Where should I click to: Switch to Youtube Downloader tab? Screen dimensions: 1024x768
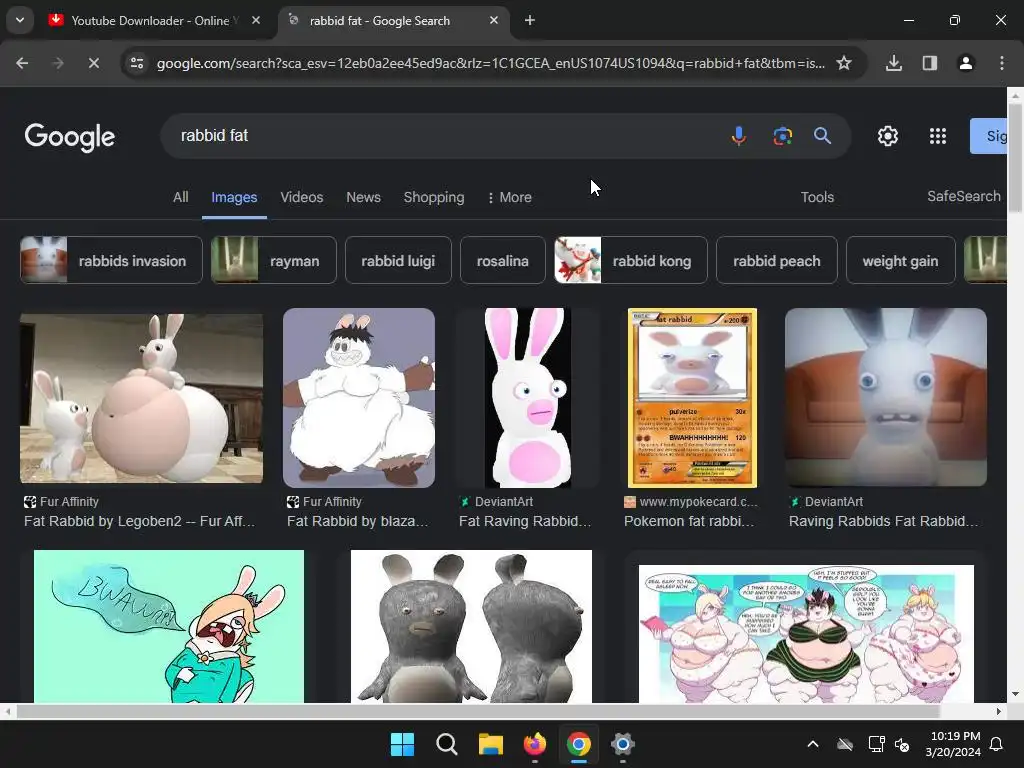click(155, 20)
